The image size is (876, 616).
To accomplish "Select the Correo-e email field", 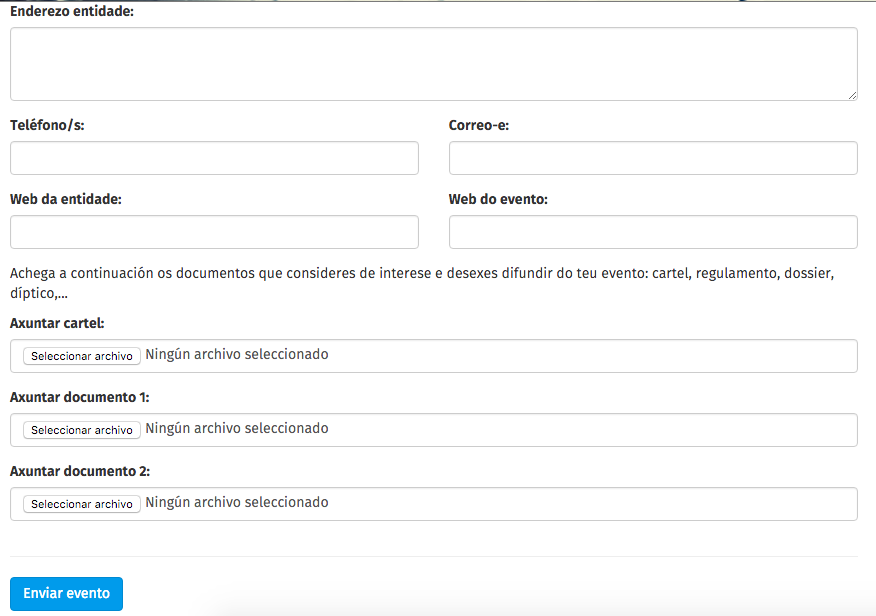I will point(652,157).
